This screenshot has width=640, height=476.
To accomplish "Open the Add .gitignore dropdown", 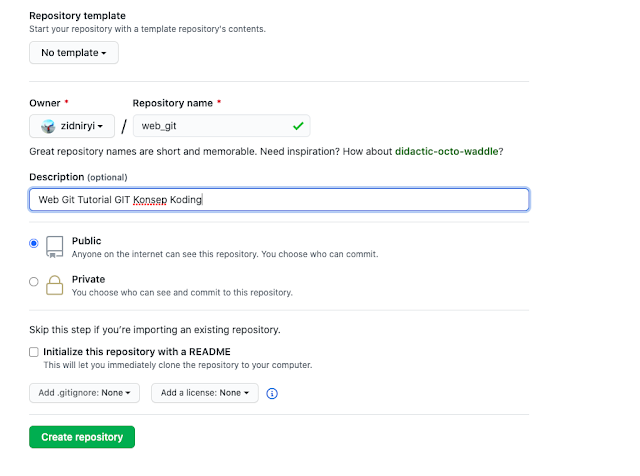I will click(x=84, y=393).
